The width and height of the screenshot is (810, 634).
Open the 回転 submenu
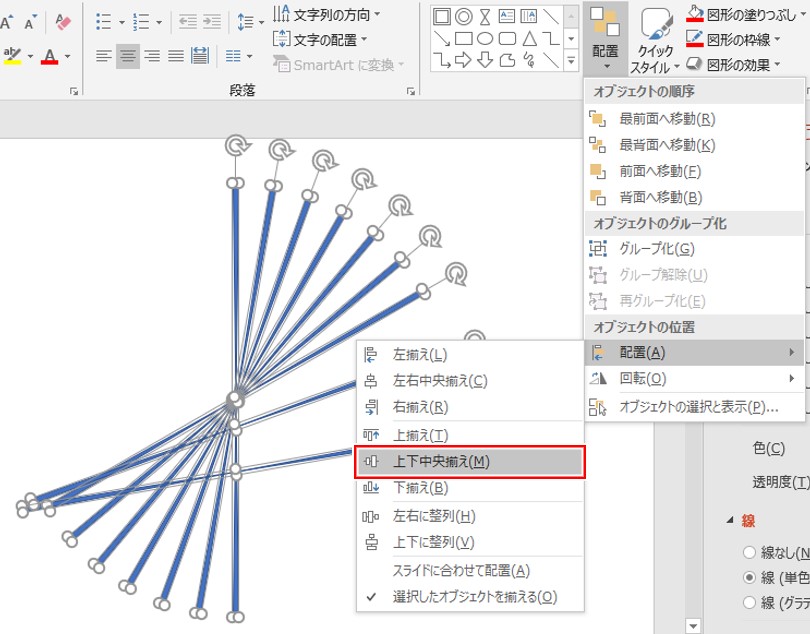coord(640,380)
